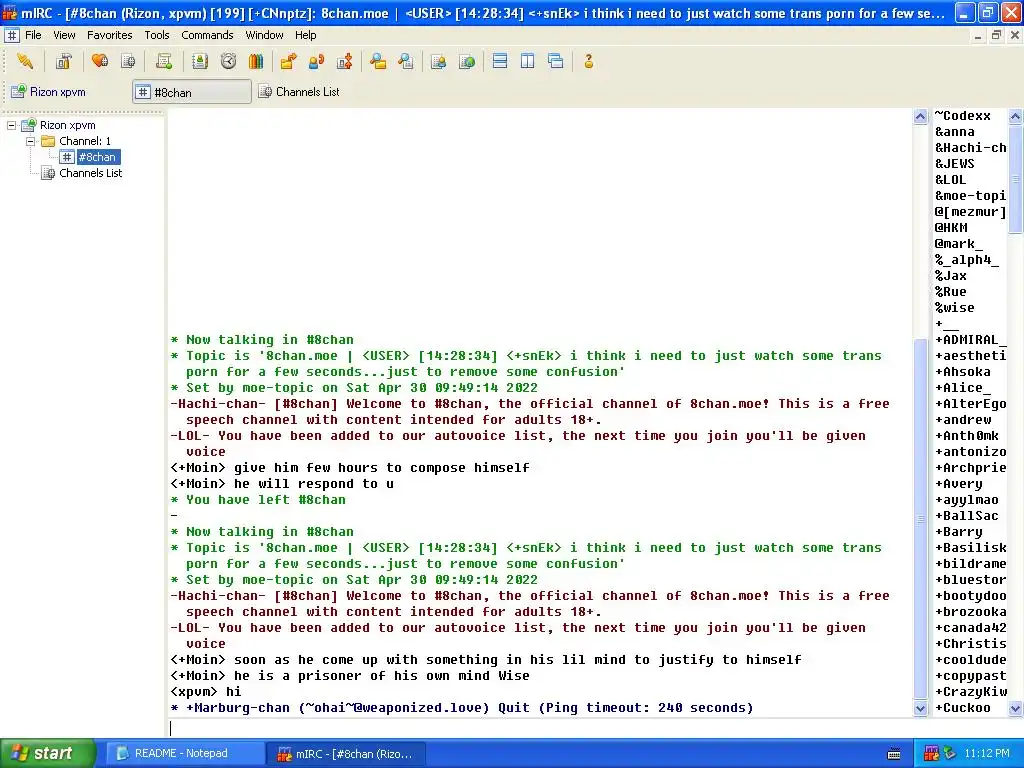Cascade windows using toolbar icon
The height and width of the screenshot is (768, 1024).
point(556,61)
